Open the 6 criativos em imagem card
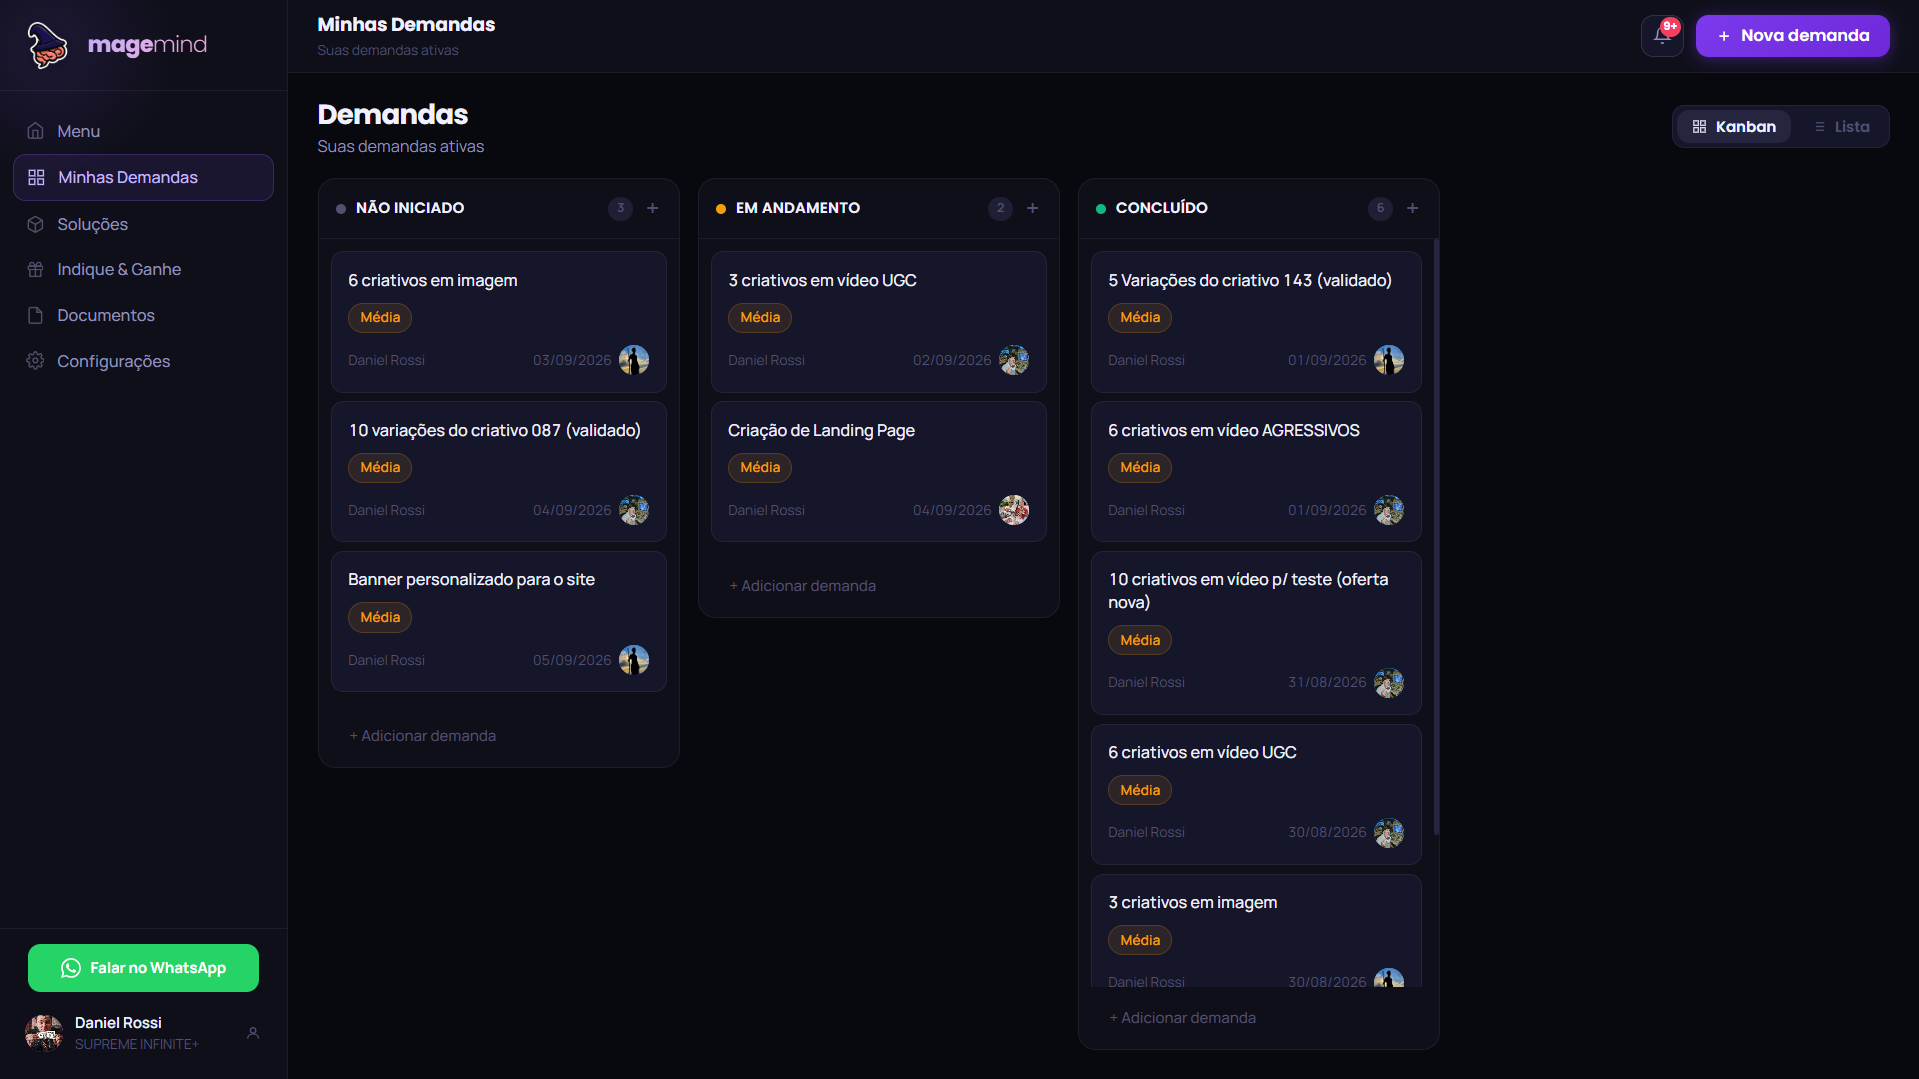The height and width of the screenshot is (1079, 1919). 498,321
